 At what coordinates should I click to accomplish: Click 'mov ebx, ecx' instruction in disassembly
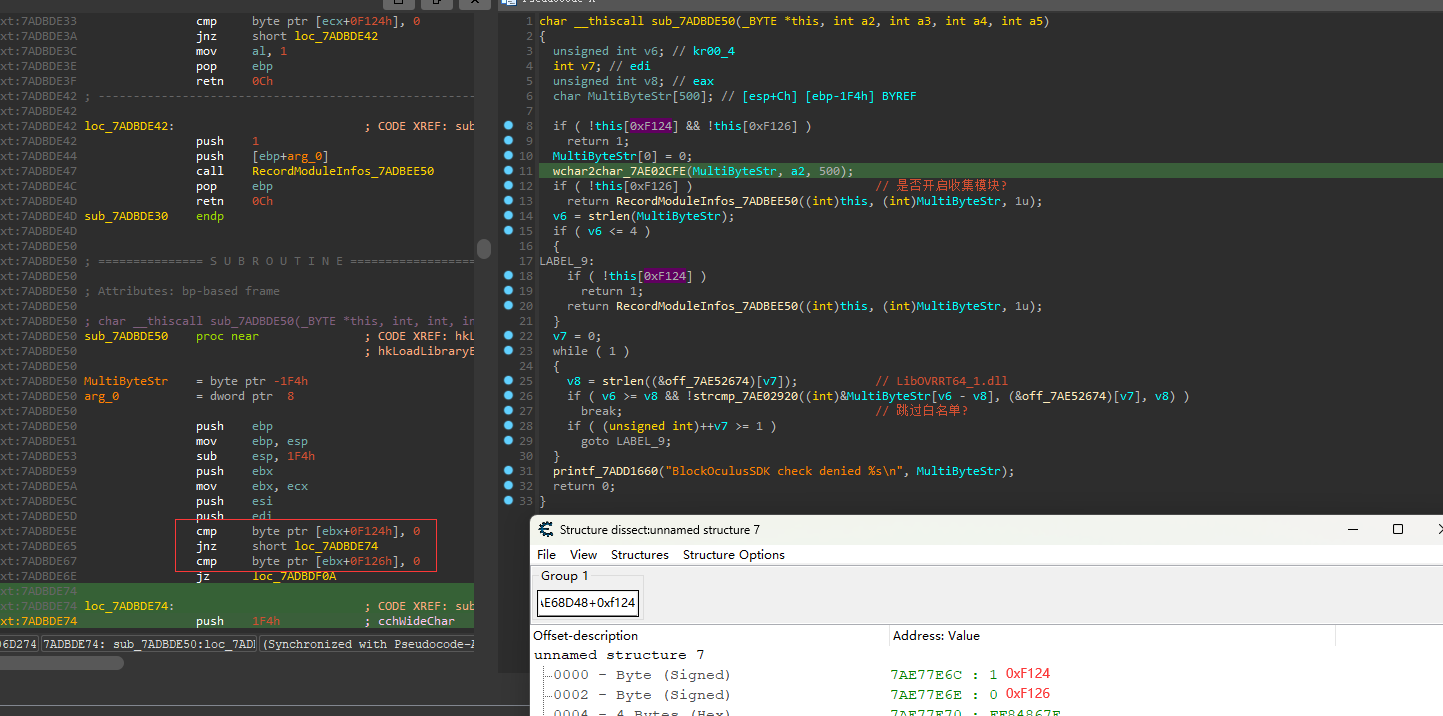pos(252,486)
